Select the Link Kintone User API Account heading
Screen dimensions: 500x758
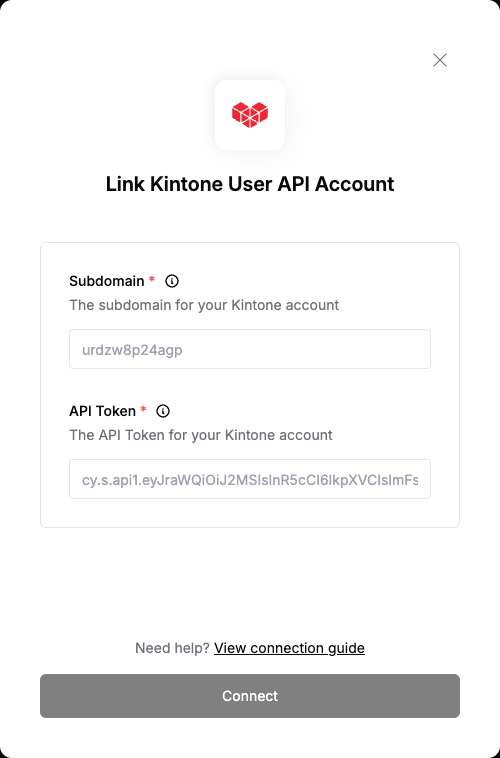coord(250,184)
